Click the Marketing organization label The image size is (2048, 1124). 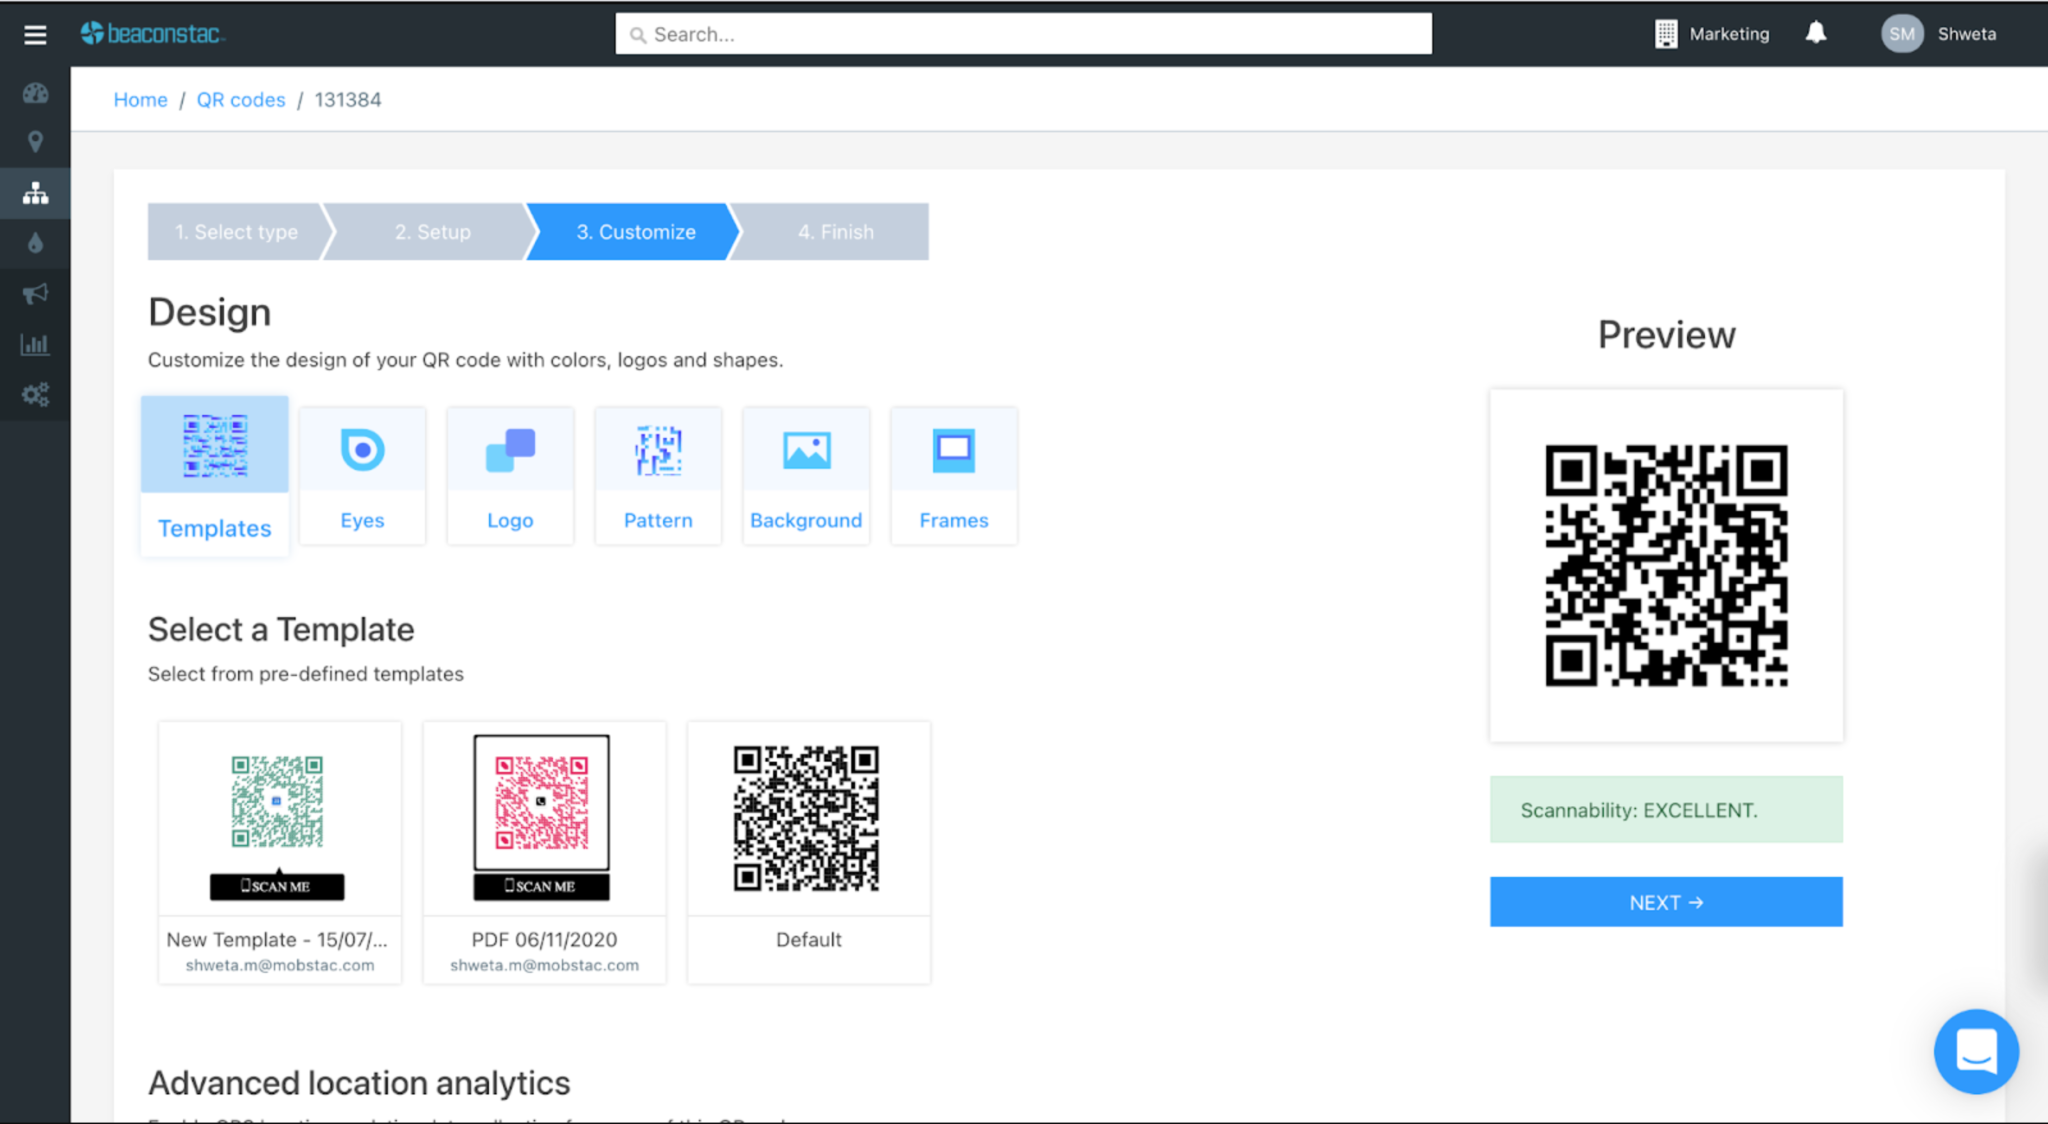[1729, 34]
